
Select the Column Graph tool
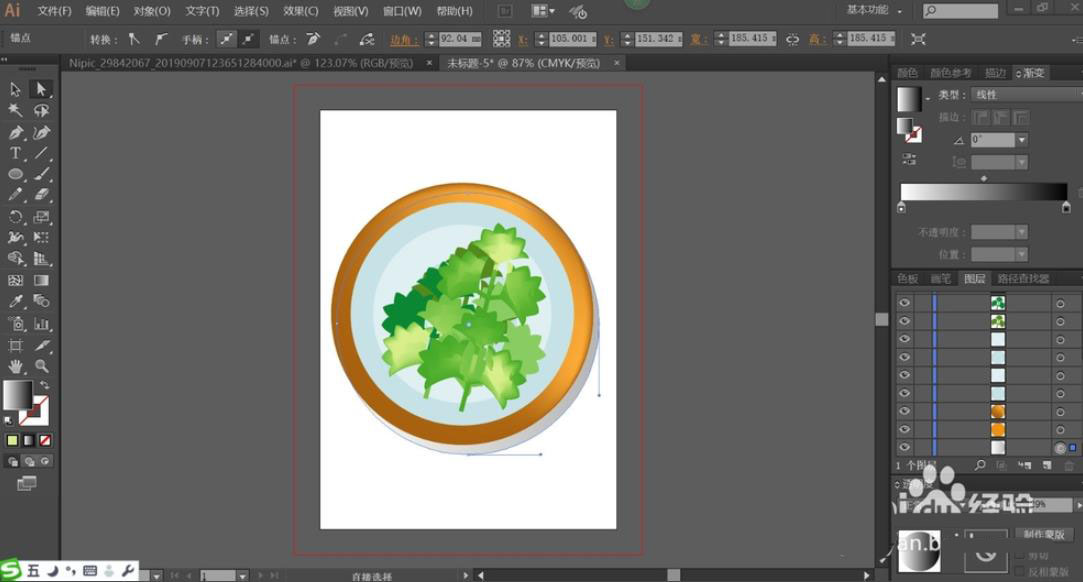click(x=41, y=323)
